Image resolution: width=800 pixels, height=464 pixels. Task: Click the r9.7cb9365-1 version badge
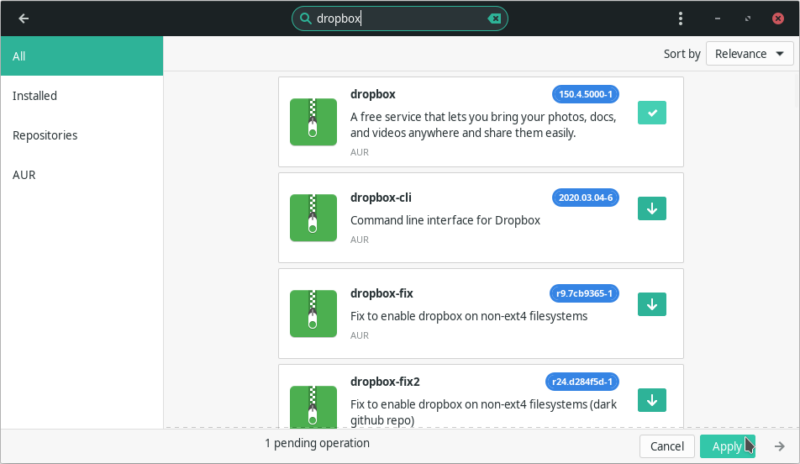[584, 294]
